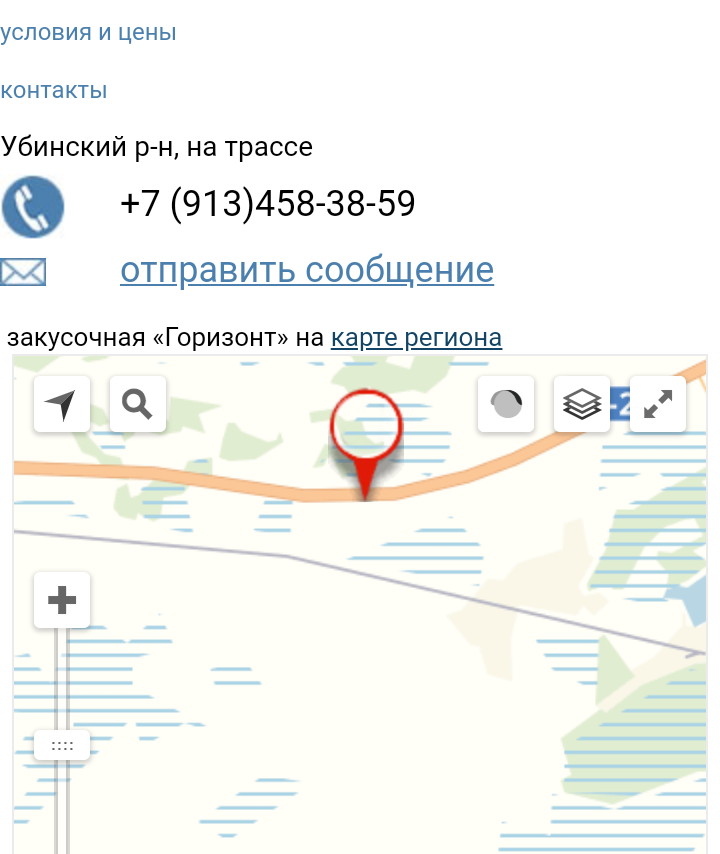Open the "отправить сообщение" link
720x854 pixels.
pyautogui.click(x=307, y=271)
